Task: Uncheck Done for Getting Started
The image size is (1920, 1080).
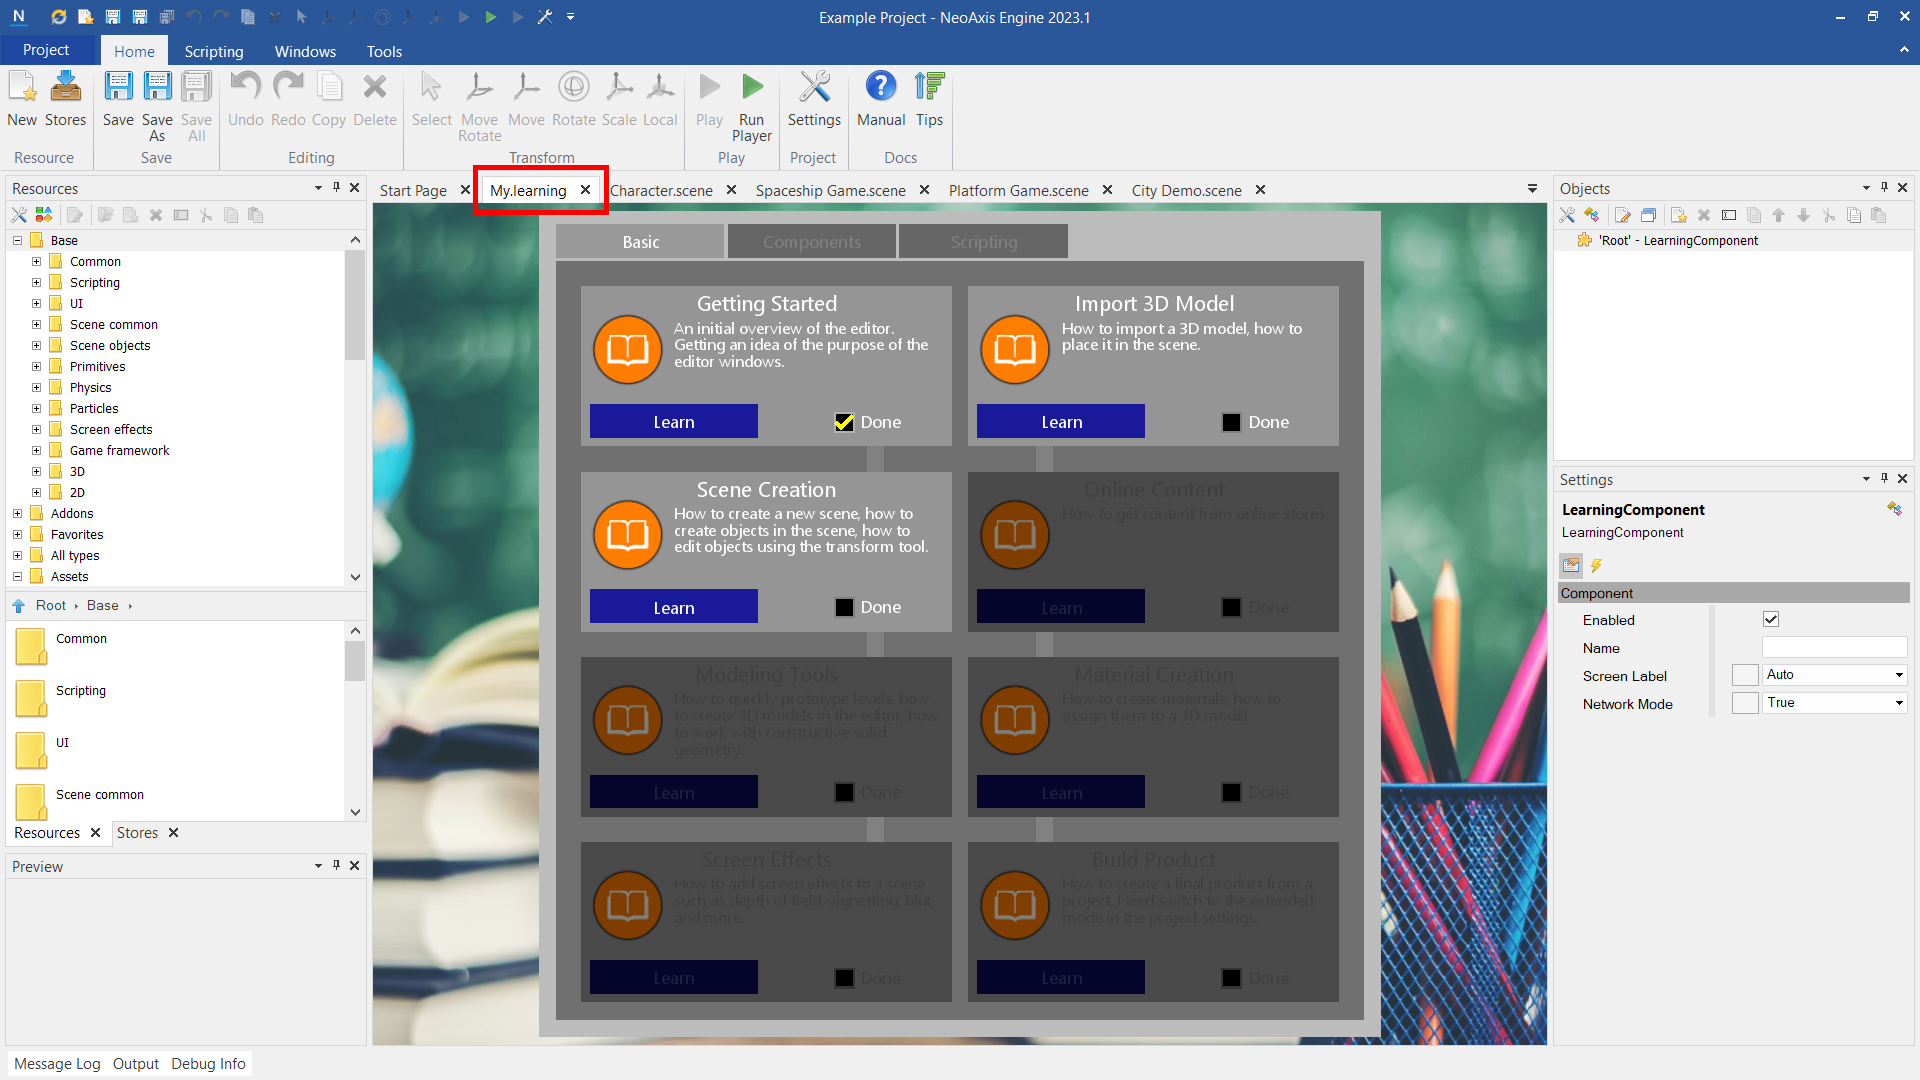Action: 844,422
